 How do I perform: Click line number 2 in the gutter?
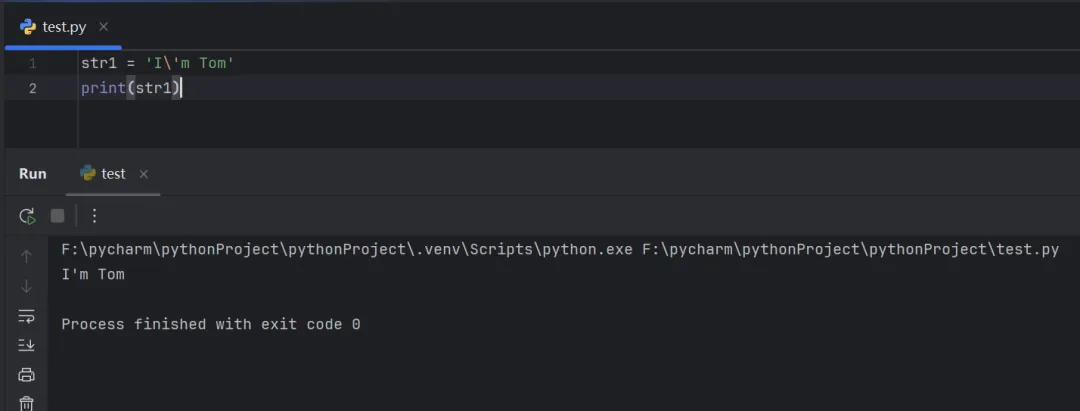[x=32, y=88]
